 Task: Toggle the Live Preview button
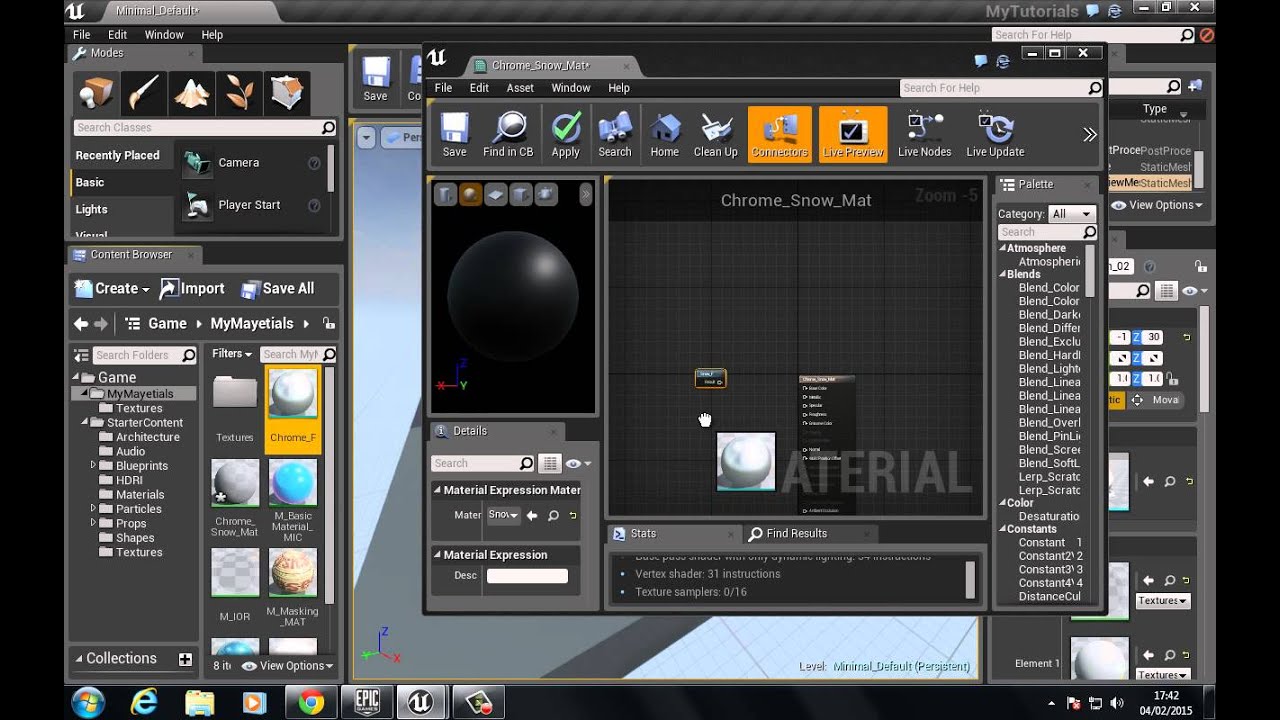(x=853, y=134)
